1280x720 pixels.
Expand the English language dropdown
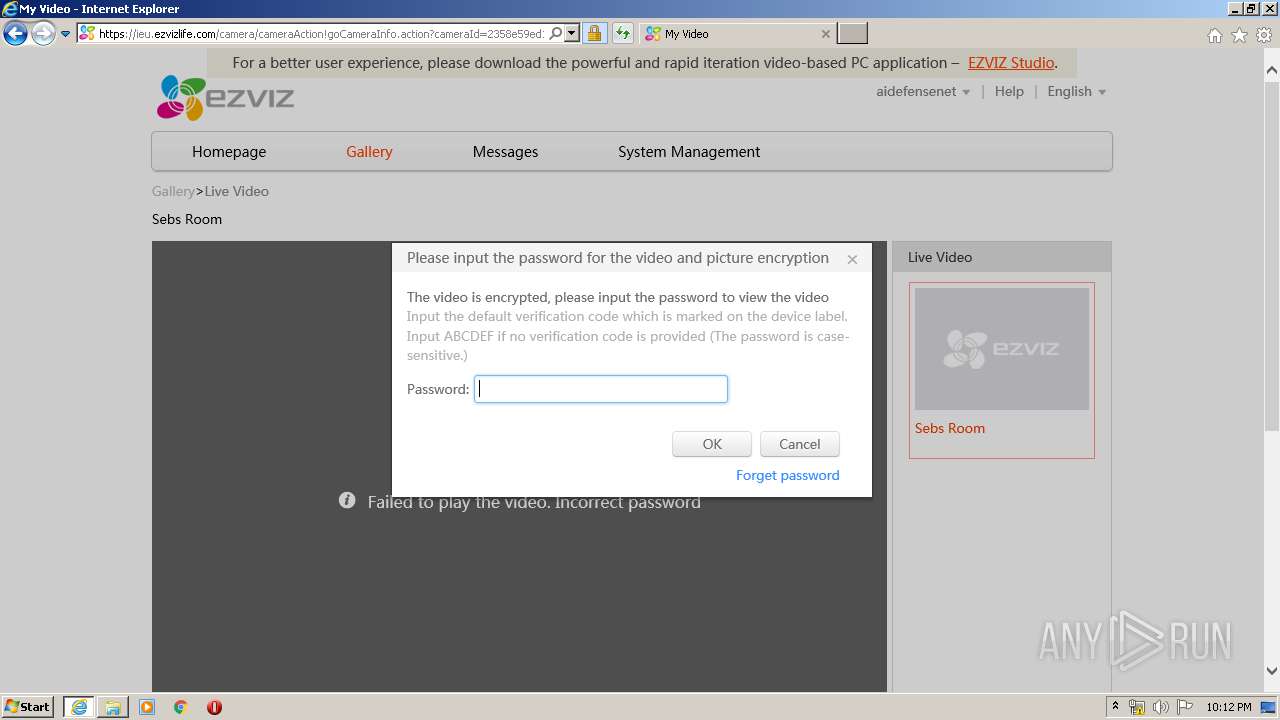click(x=1076, y=91)
